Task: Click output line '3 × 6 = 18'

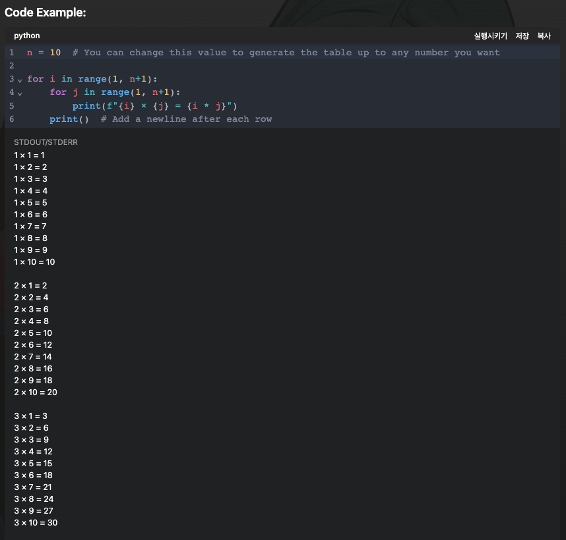Action: 33,475
